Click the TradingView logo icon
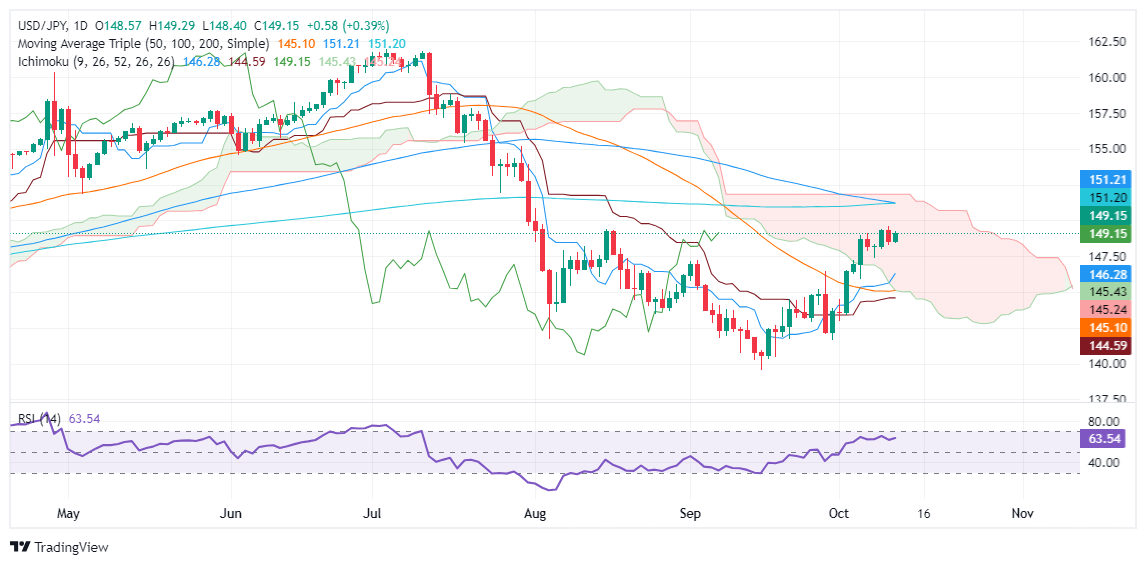The height and width of the screenshot is (565, 1146). point(20,546)
